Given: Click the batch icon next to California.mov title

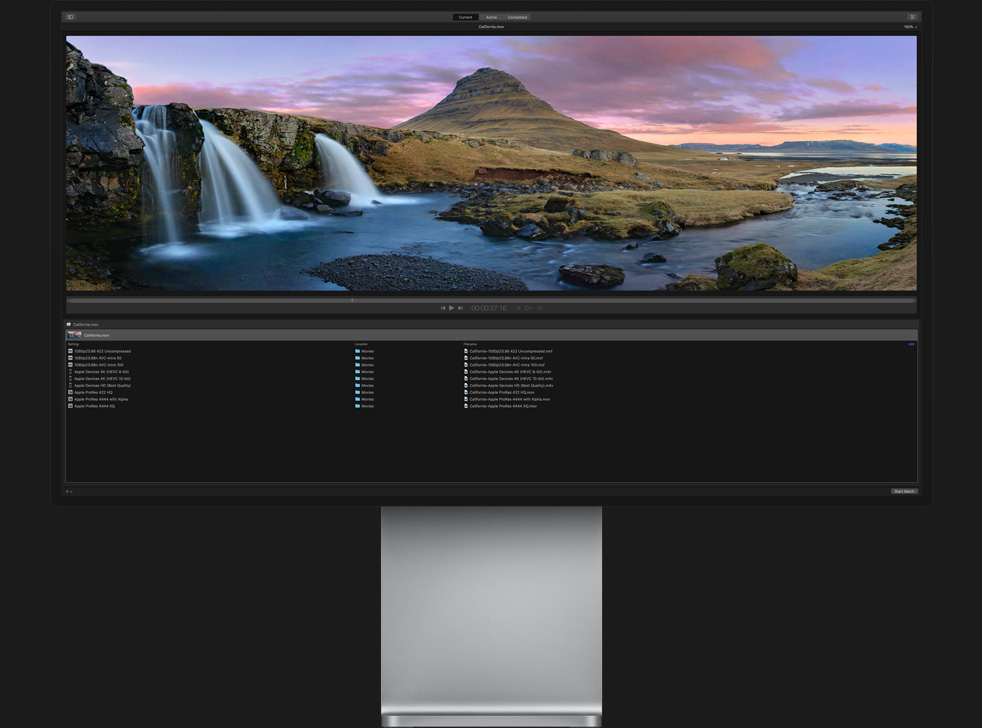Looking at the screenshot, I should [x=68, y=325].
